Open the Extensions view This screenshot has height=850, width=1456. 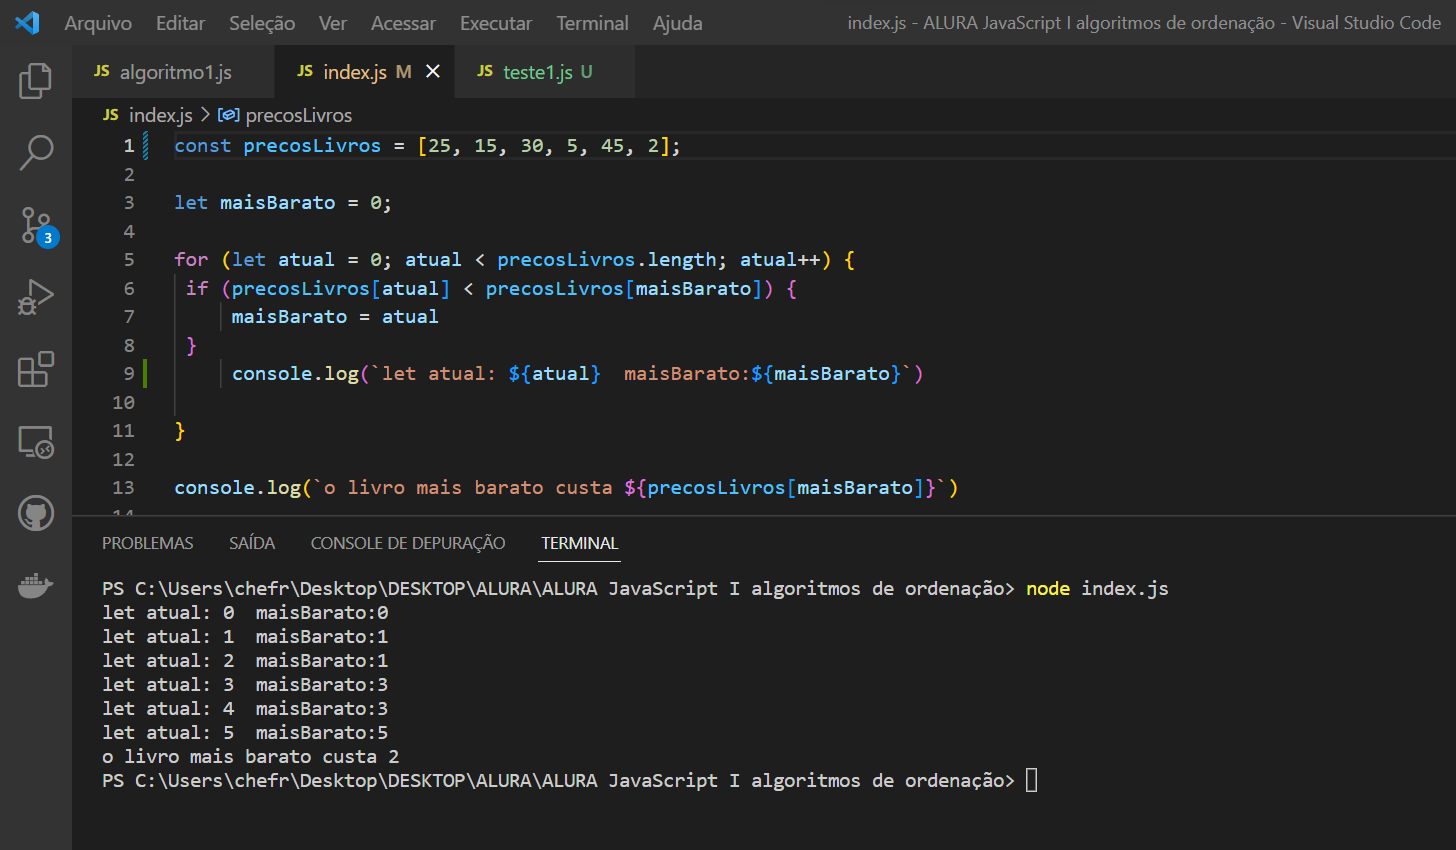click(x=36, y=369)
